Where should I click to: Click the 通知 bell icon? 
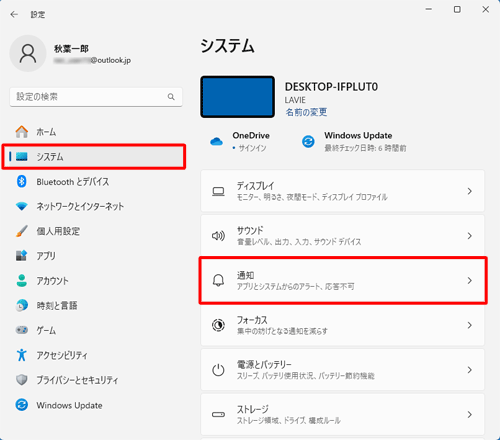point(218,281)
